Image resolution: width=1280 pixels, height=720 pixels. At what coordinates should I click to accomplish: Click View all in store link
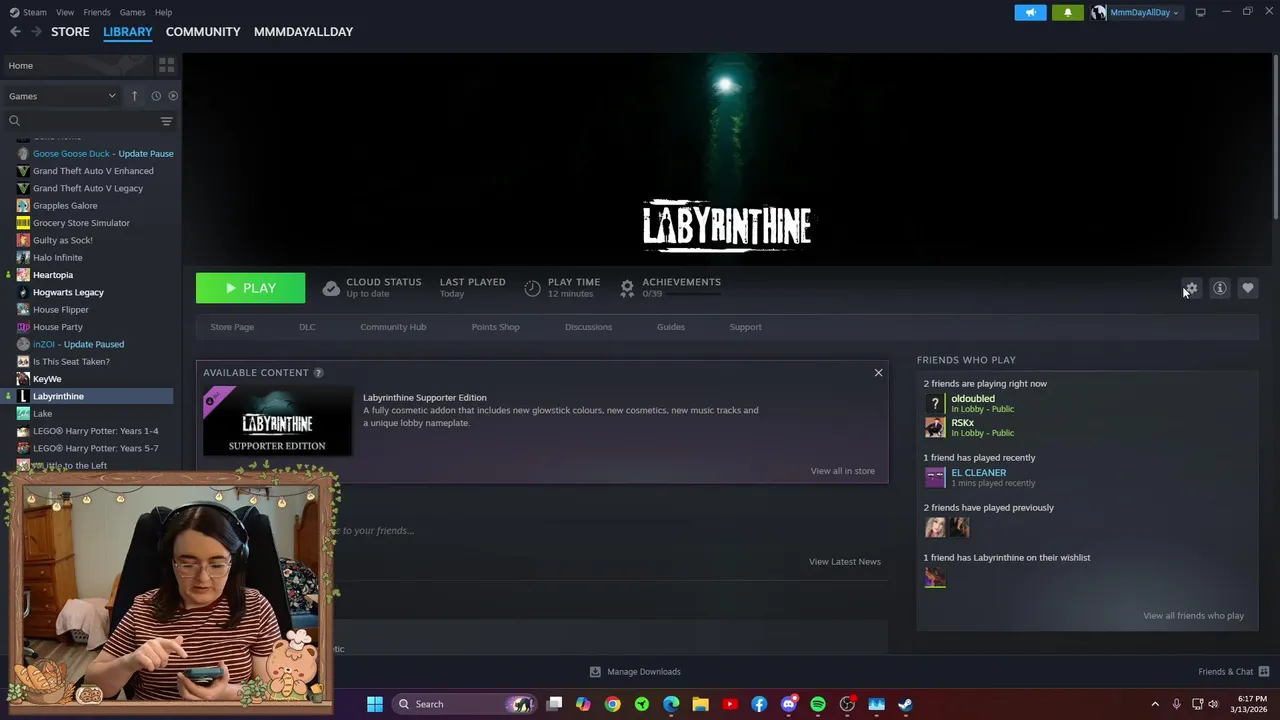coord(842,471)
